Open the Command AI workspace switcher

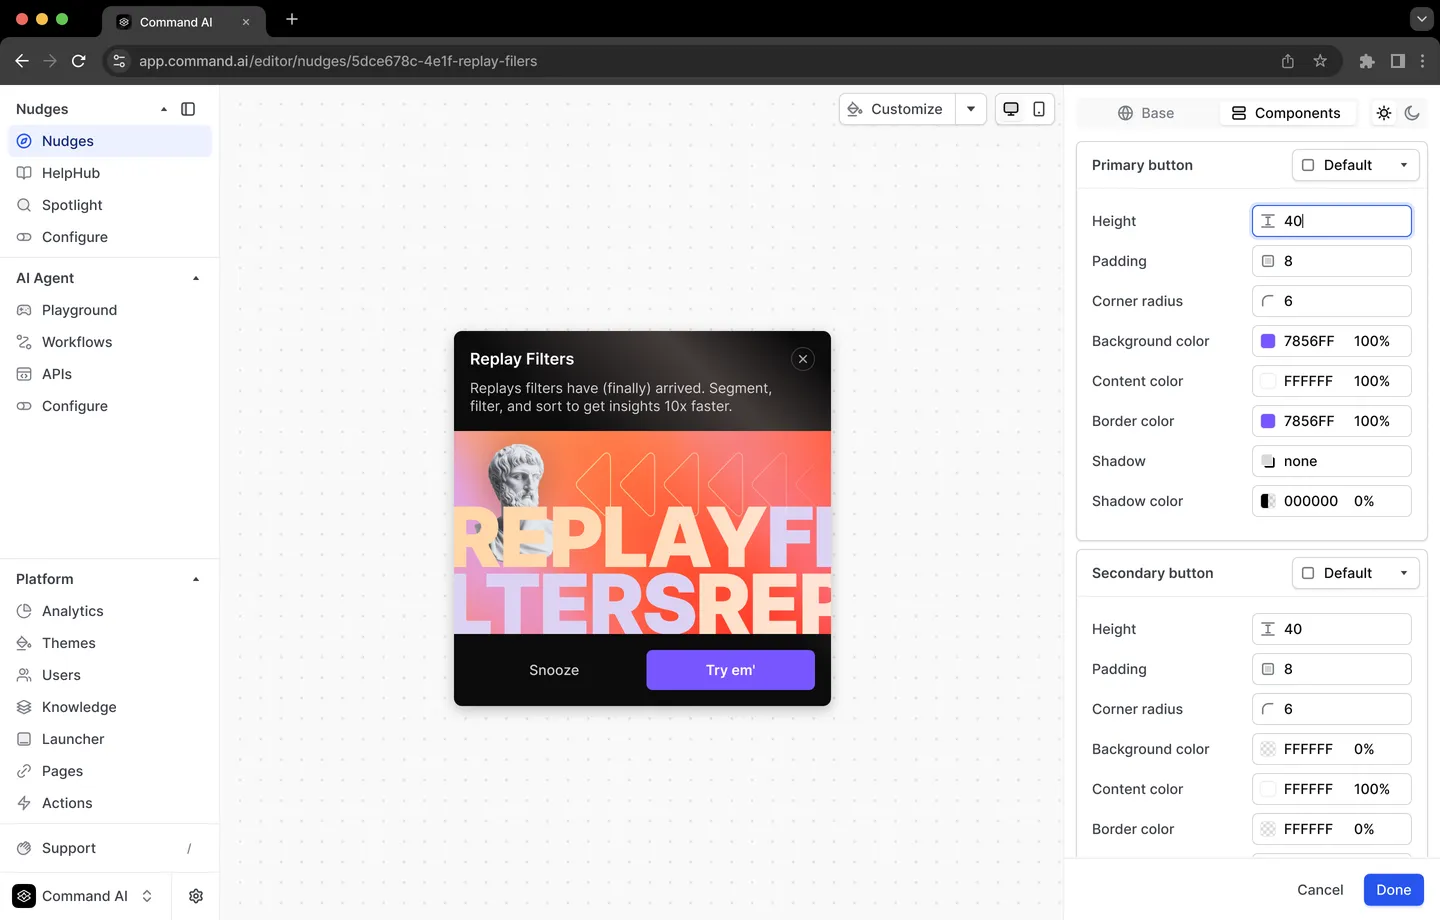click(x=85, y=896)
